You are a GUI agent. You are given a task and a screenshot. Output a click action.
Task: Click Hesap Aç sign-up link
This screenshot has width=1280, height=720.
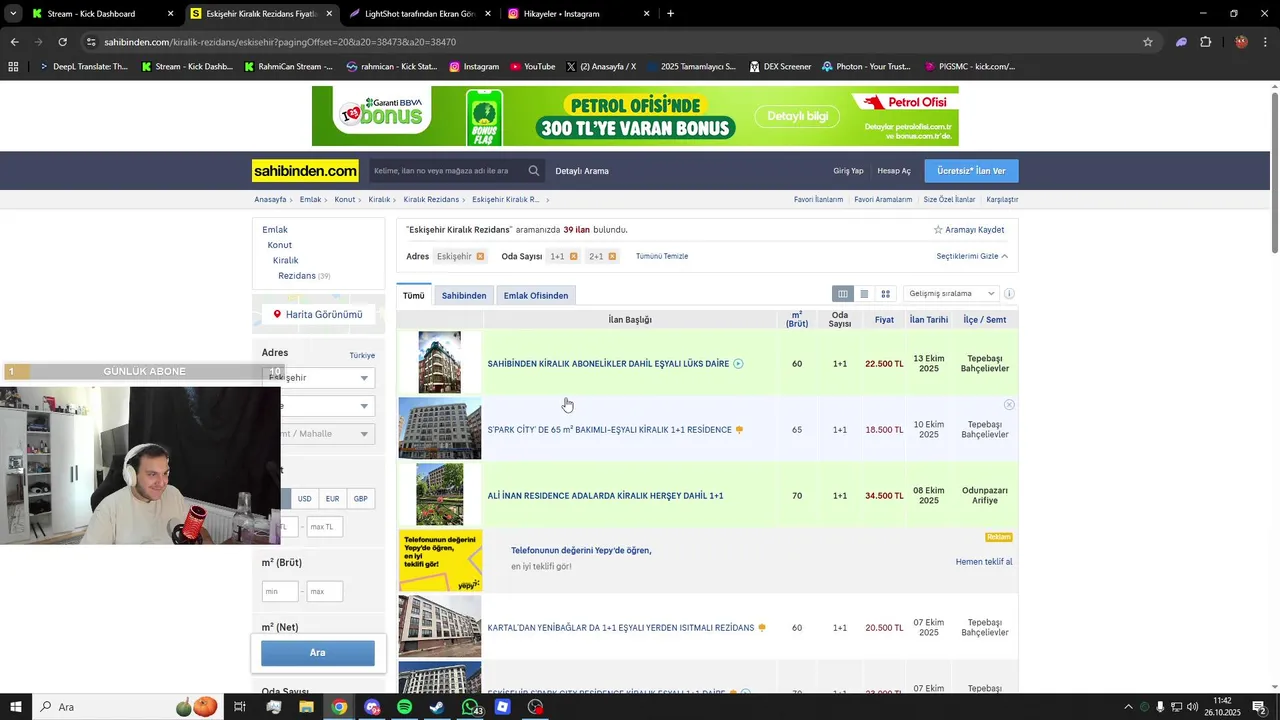click(894, 171)
